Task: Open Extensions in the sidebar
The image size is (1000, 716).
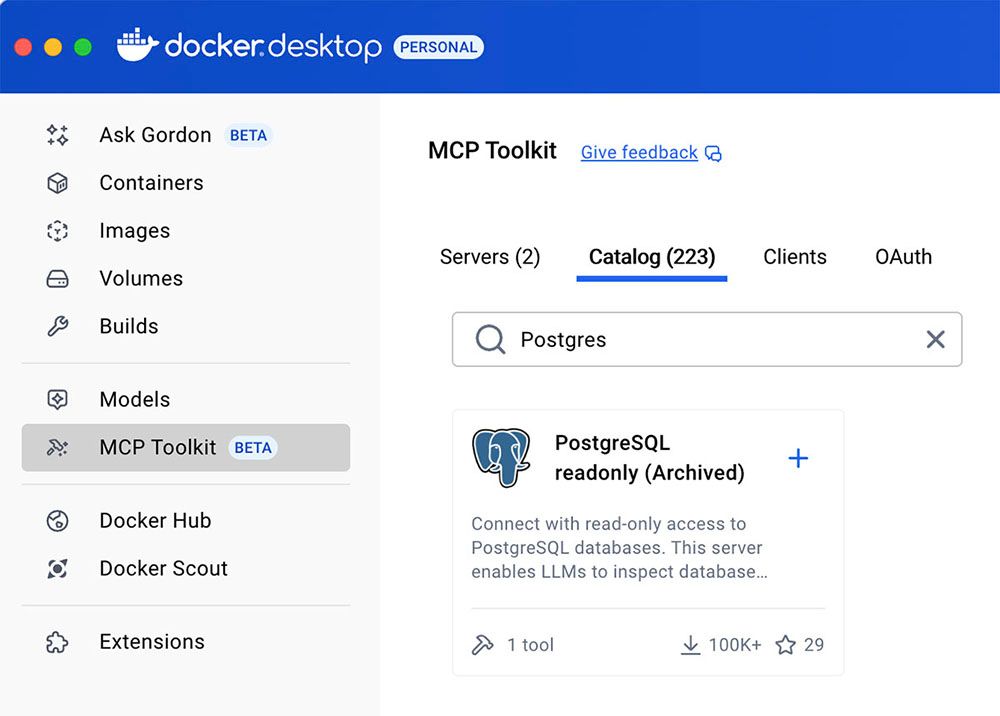Action: point(186,642)
